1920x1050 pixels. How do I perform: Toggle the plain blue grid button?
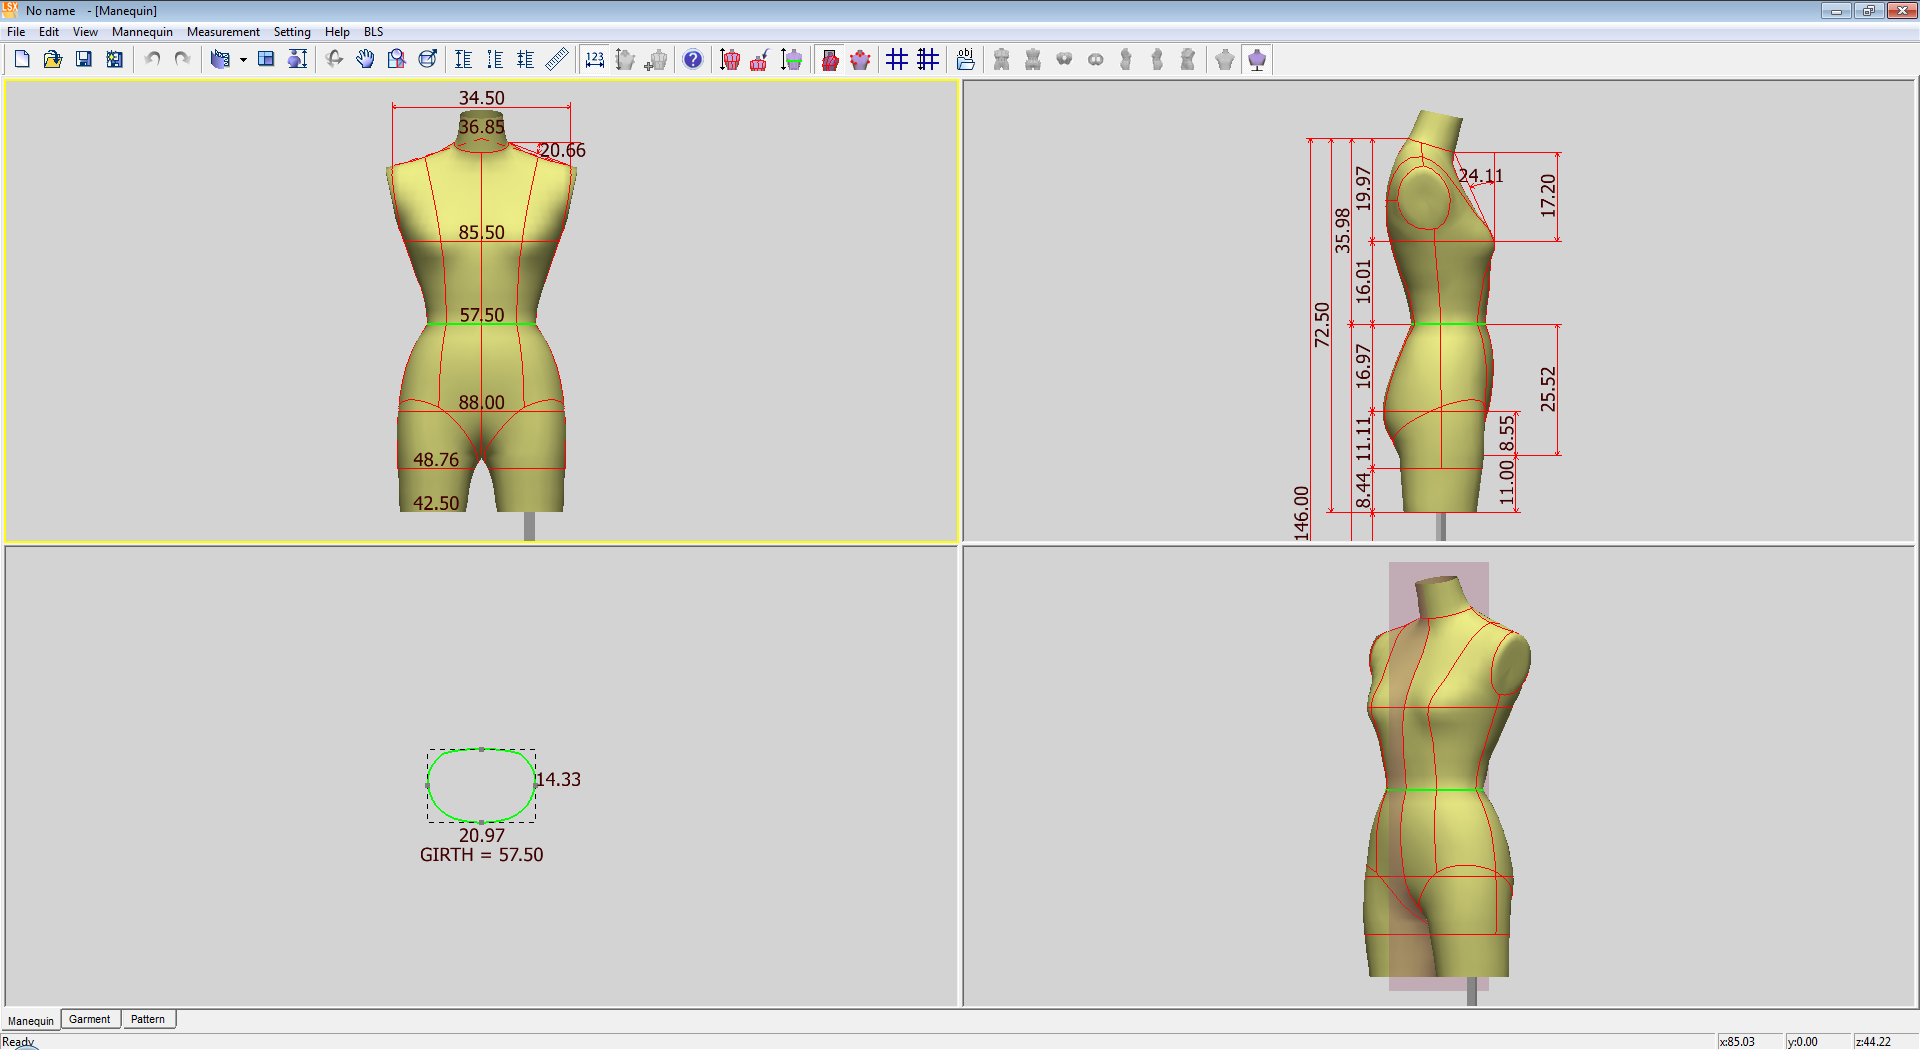(897, 60)
